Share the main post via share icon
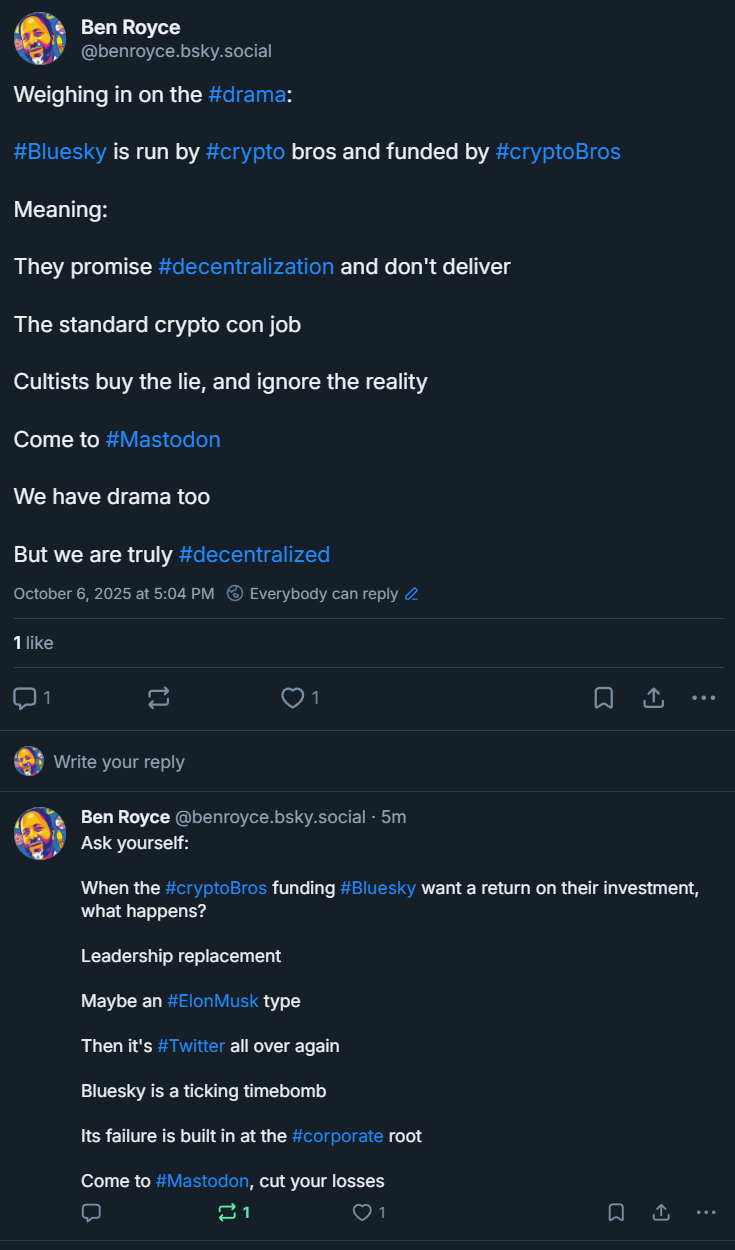735x1250 pixels. tap(654, 698)
